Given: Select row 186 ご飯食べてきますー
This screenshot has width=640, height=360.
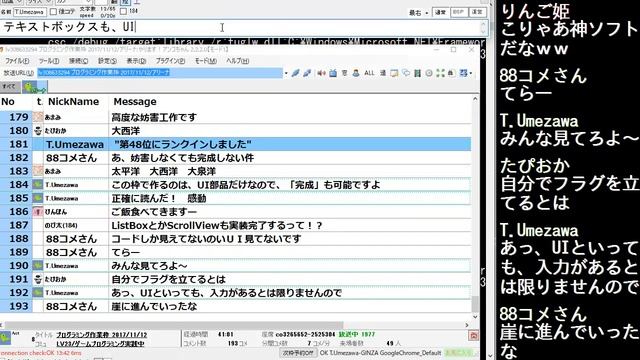Looking at the screenshot, I should (x=236, y=211).
